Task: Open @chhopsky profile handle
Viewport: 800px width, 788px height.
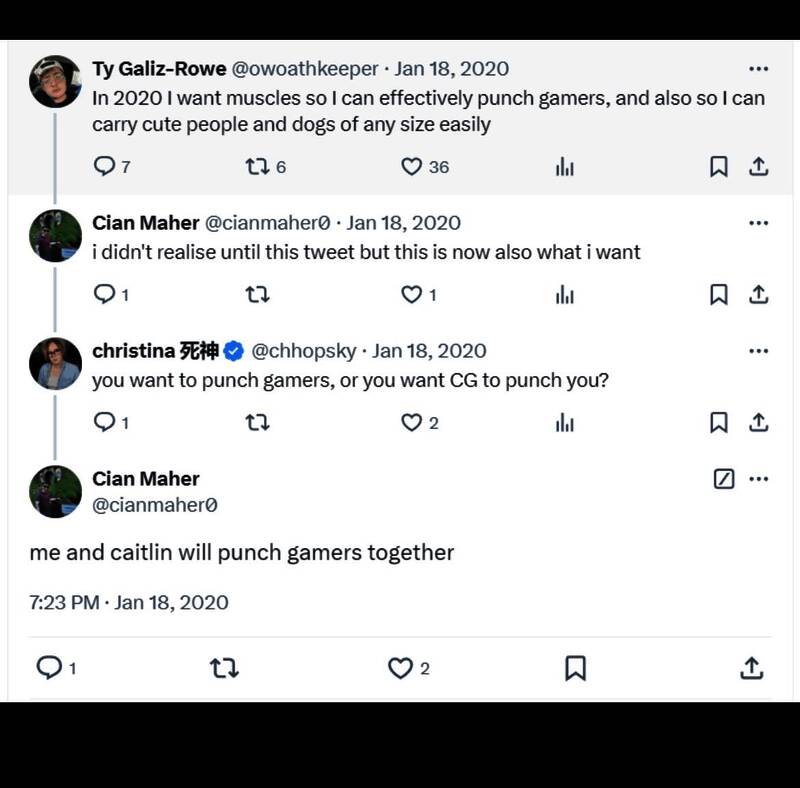Action: click(303, 351)
